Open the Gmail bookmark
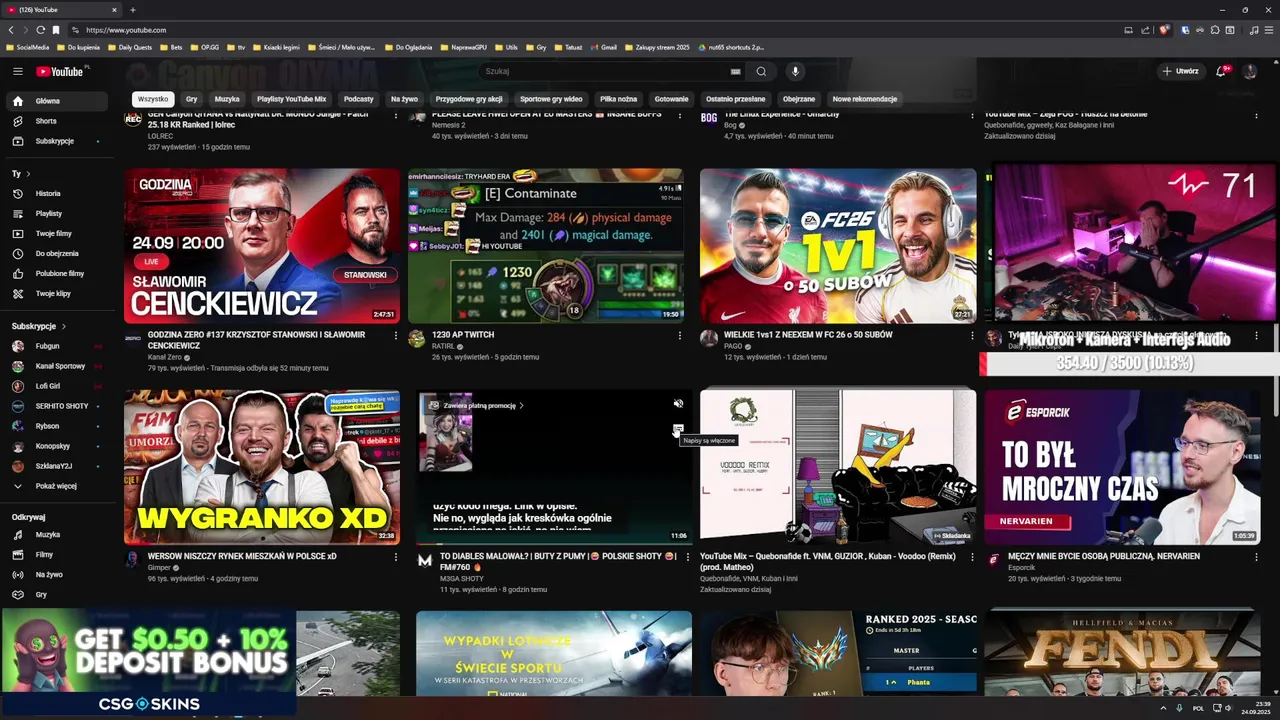 pyautogui.click(x=604, y=47)
